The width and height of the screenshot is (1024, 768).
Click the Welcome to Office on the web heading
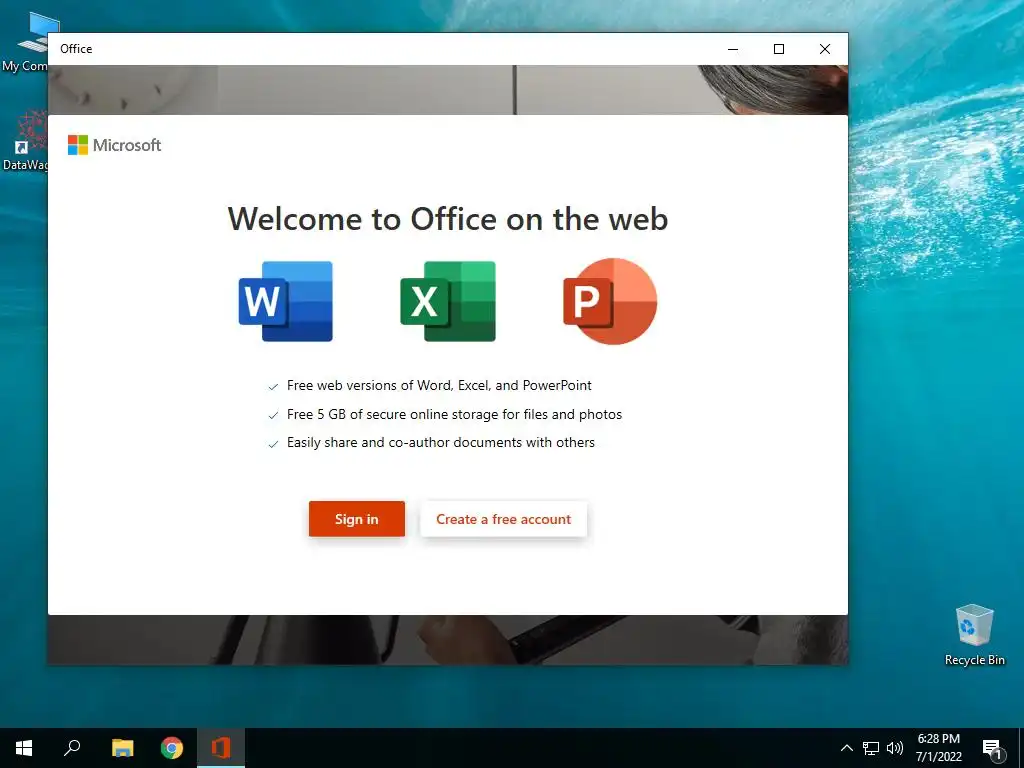tap(448, 219)
